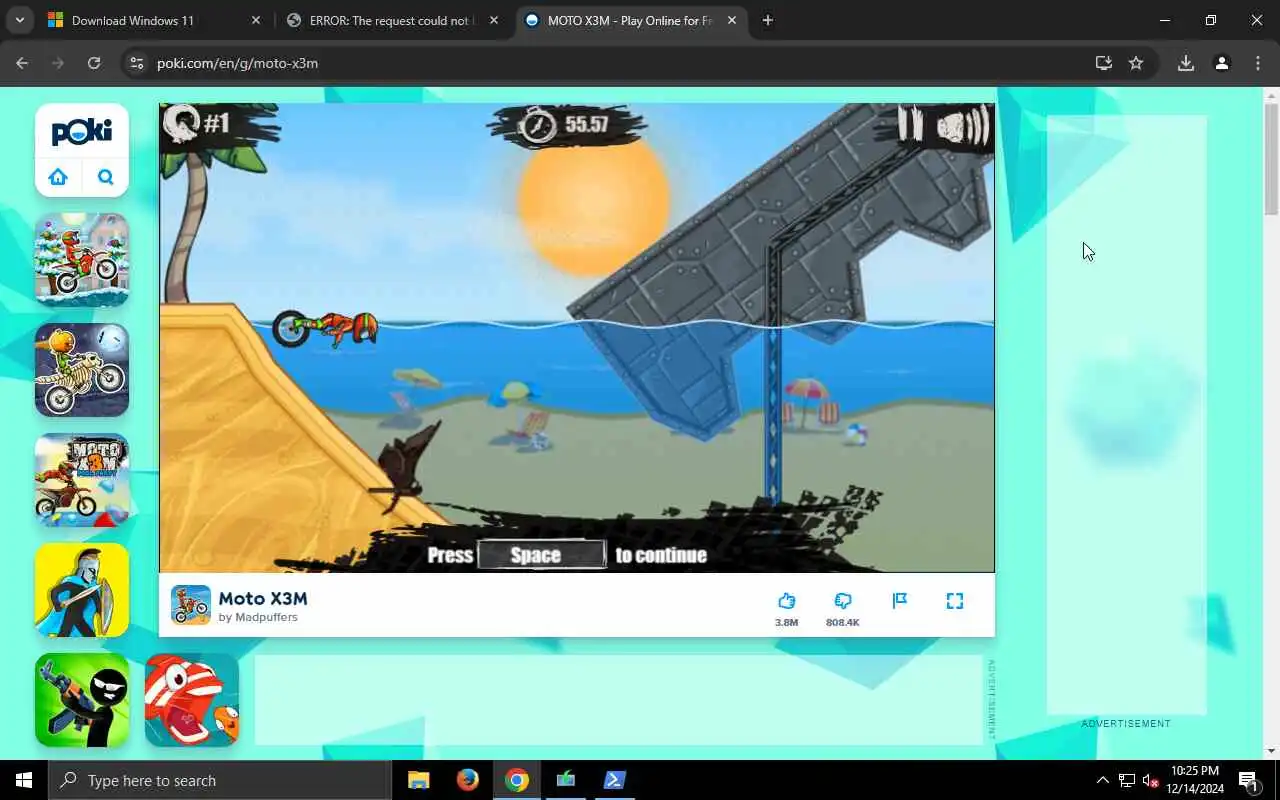Open Poki home page icon
Image resolution: width=1280 pixels, height=800 pixels.
point(58,177)
